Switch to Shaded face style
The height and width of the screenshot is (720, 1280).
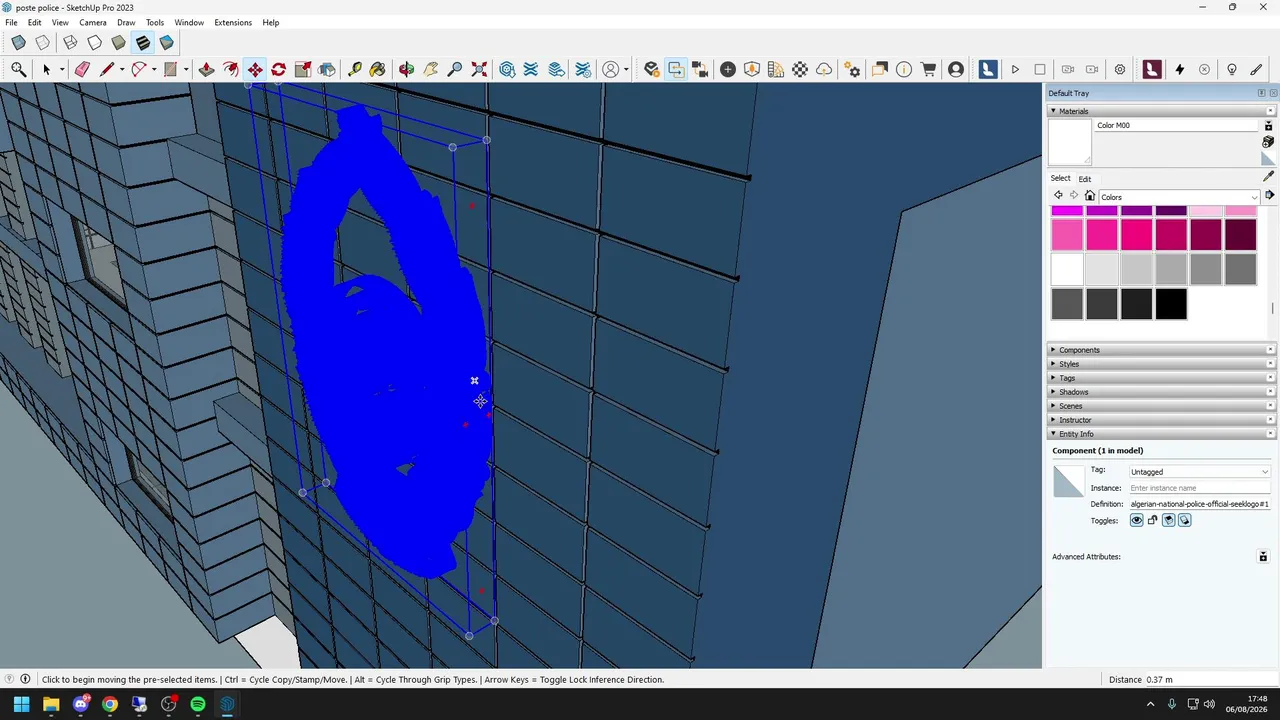pos(118,43)
